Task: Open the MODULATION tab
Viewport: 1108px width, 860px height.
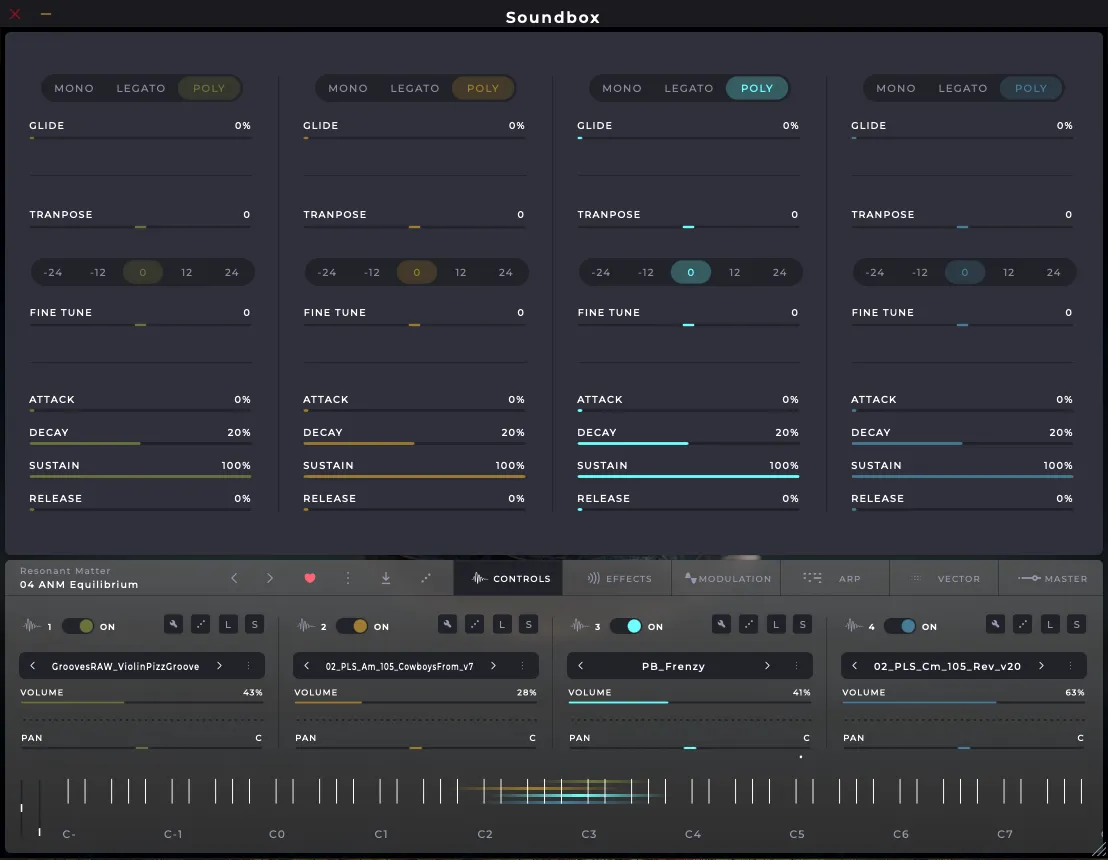Action: click(727, 578)
